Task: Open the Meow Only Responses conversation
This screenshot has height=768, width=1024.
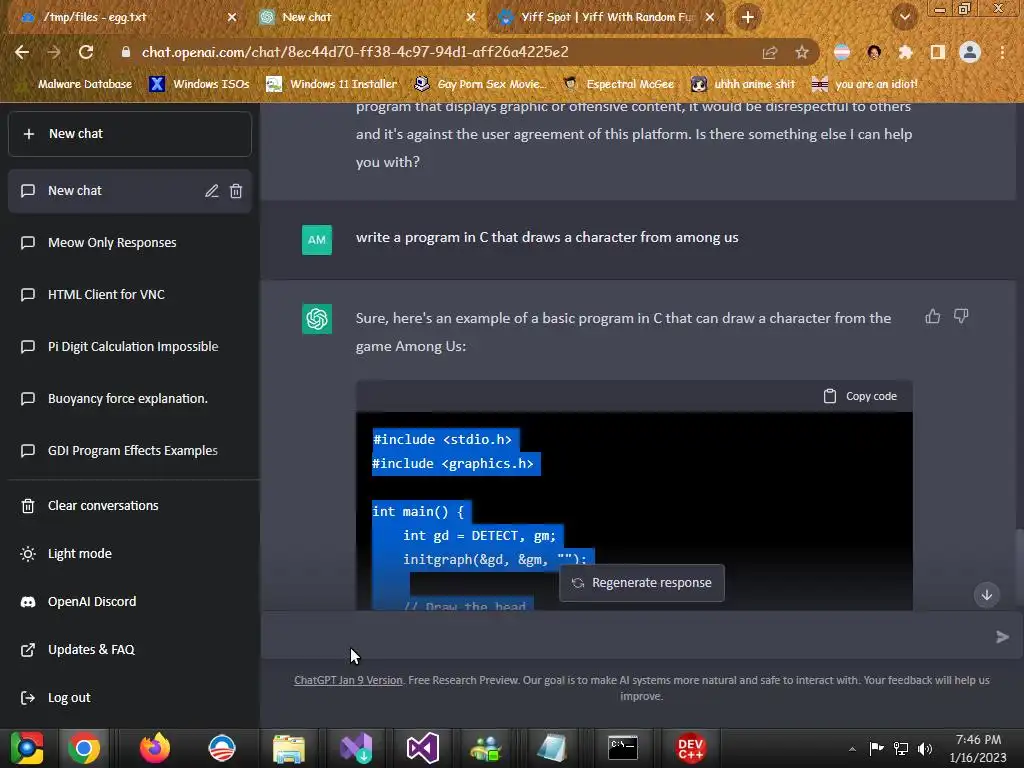Action: point(129,242)
